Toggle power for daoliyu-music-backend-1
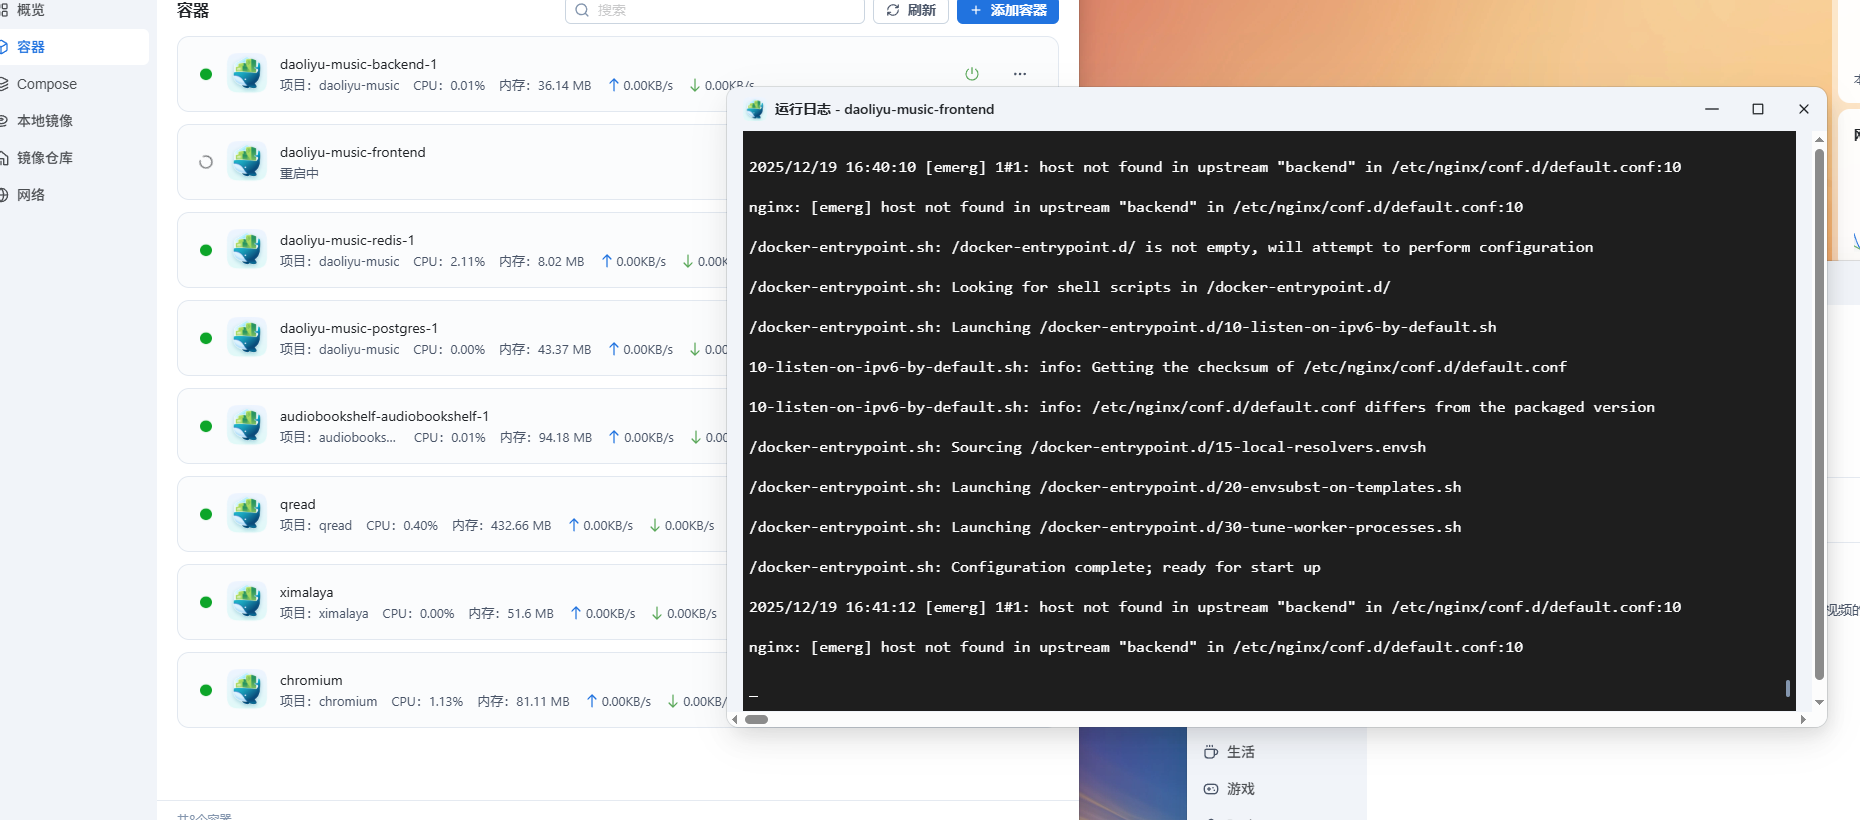 972,74
